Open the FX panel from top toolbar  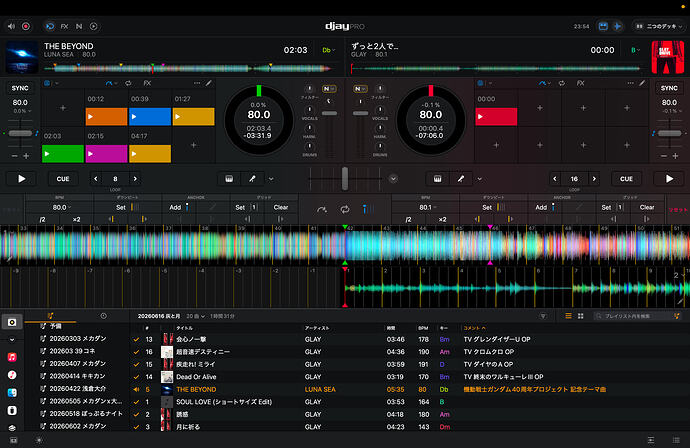[64, 26]
